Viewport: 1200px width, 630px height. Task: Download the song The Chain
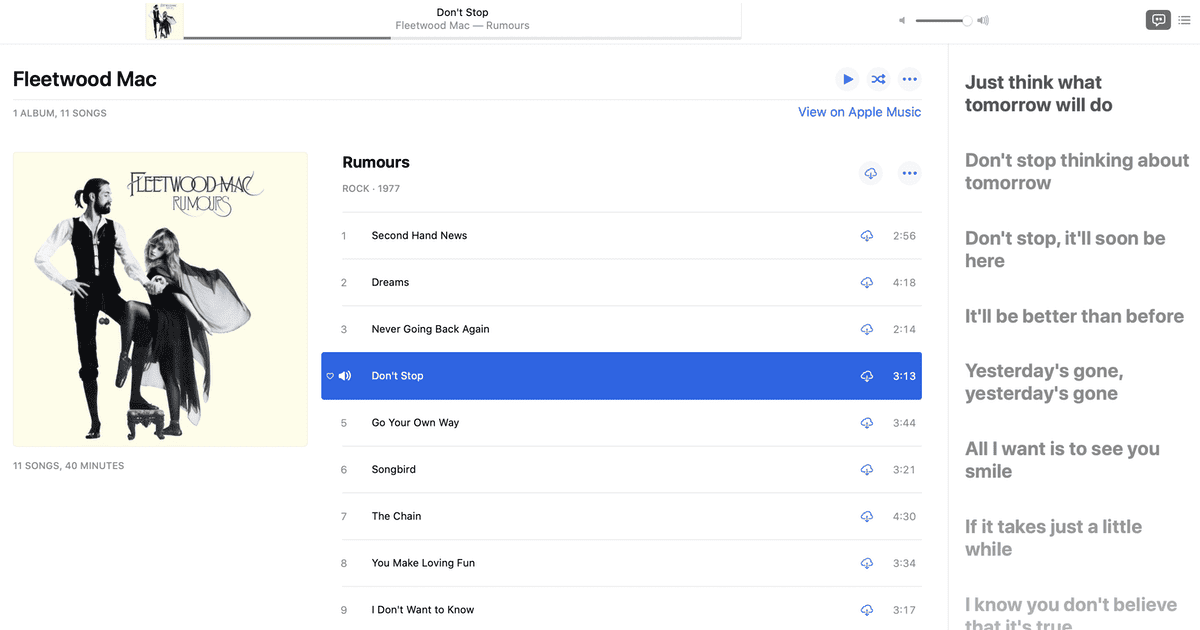(867, 516)
